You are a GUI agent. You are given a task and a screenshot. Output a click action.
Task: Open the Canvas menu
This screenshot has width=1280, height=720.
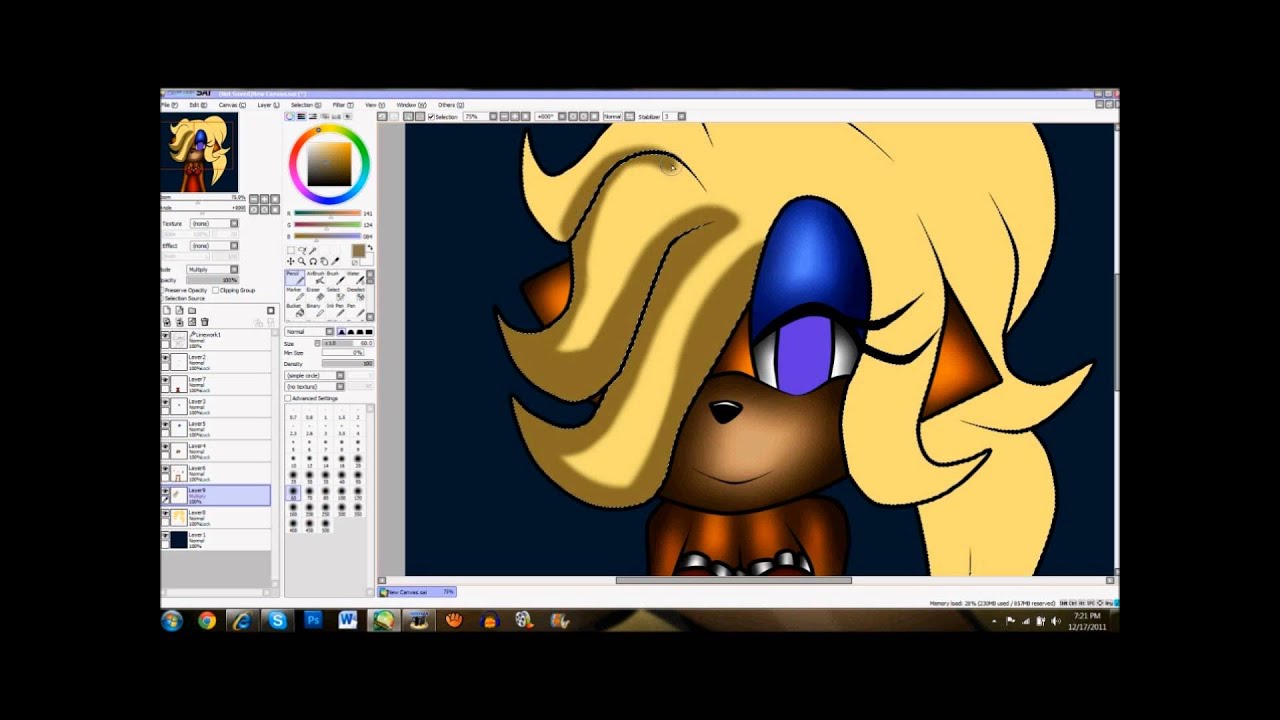tap(232, 105)
